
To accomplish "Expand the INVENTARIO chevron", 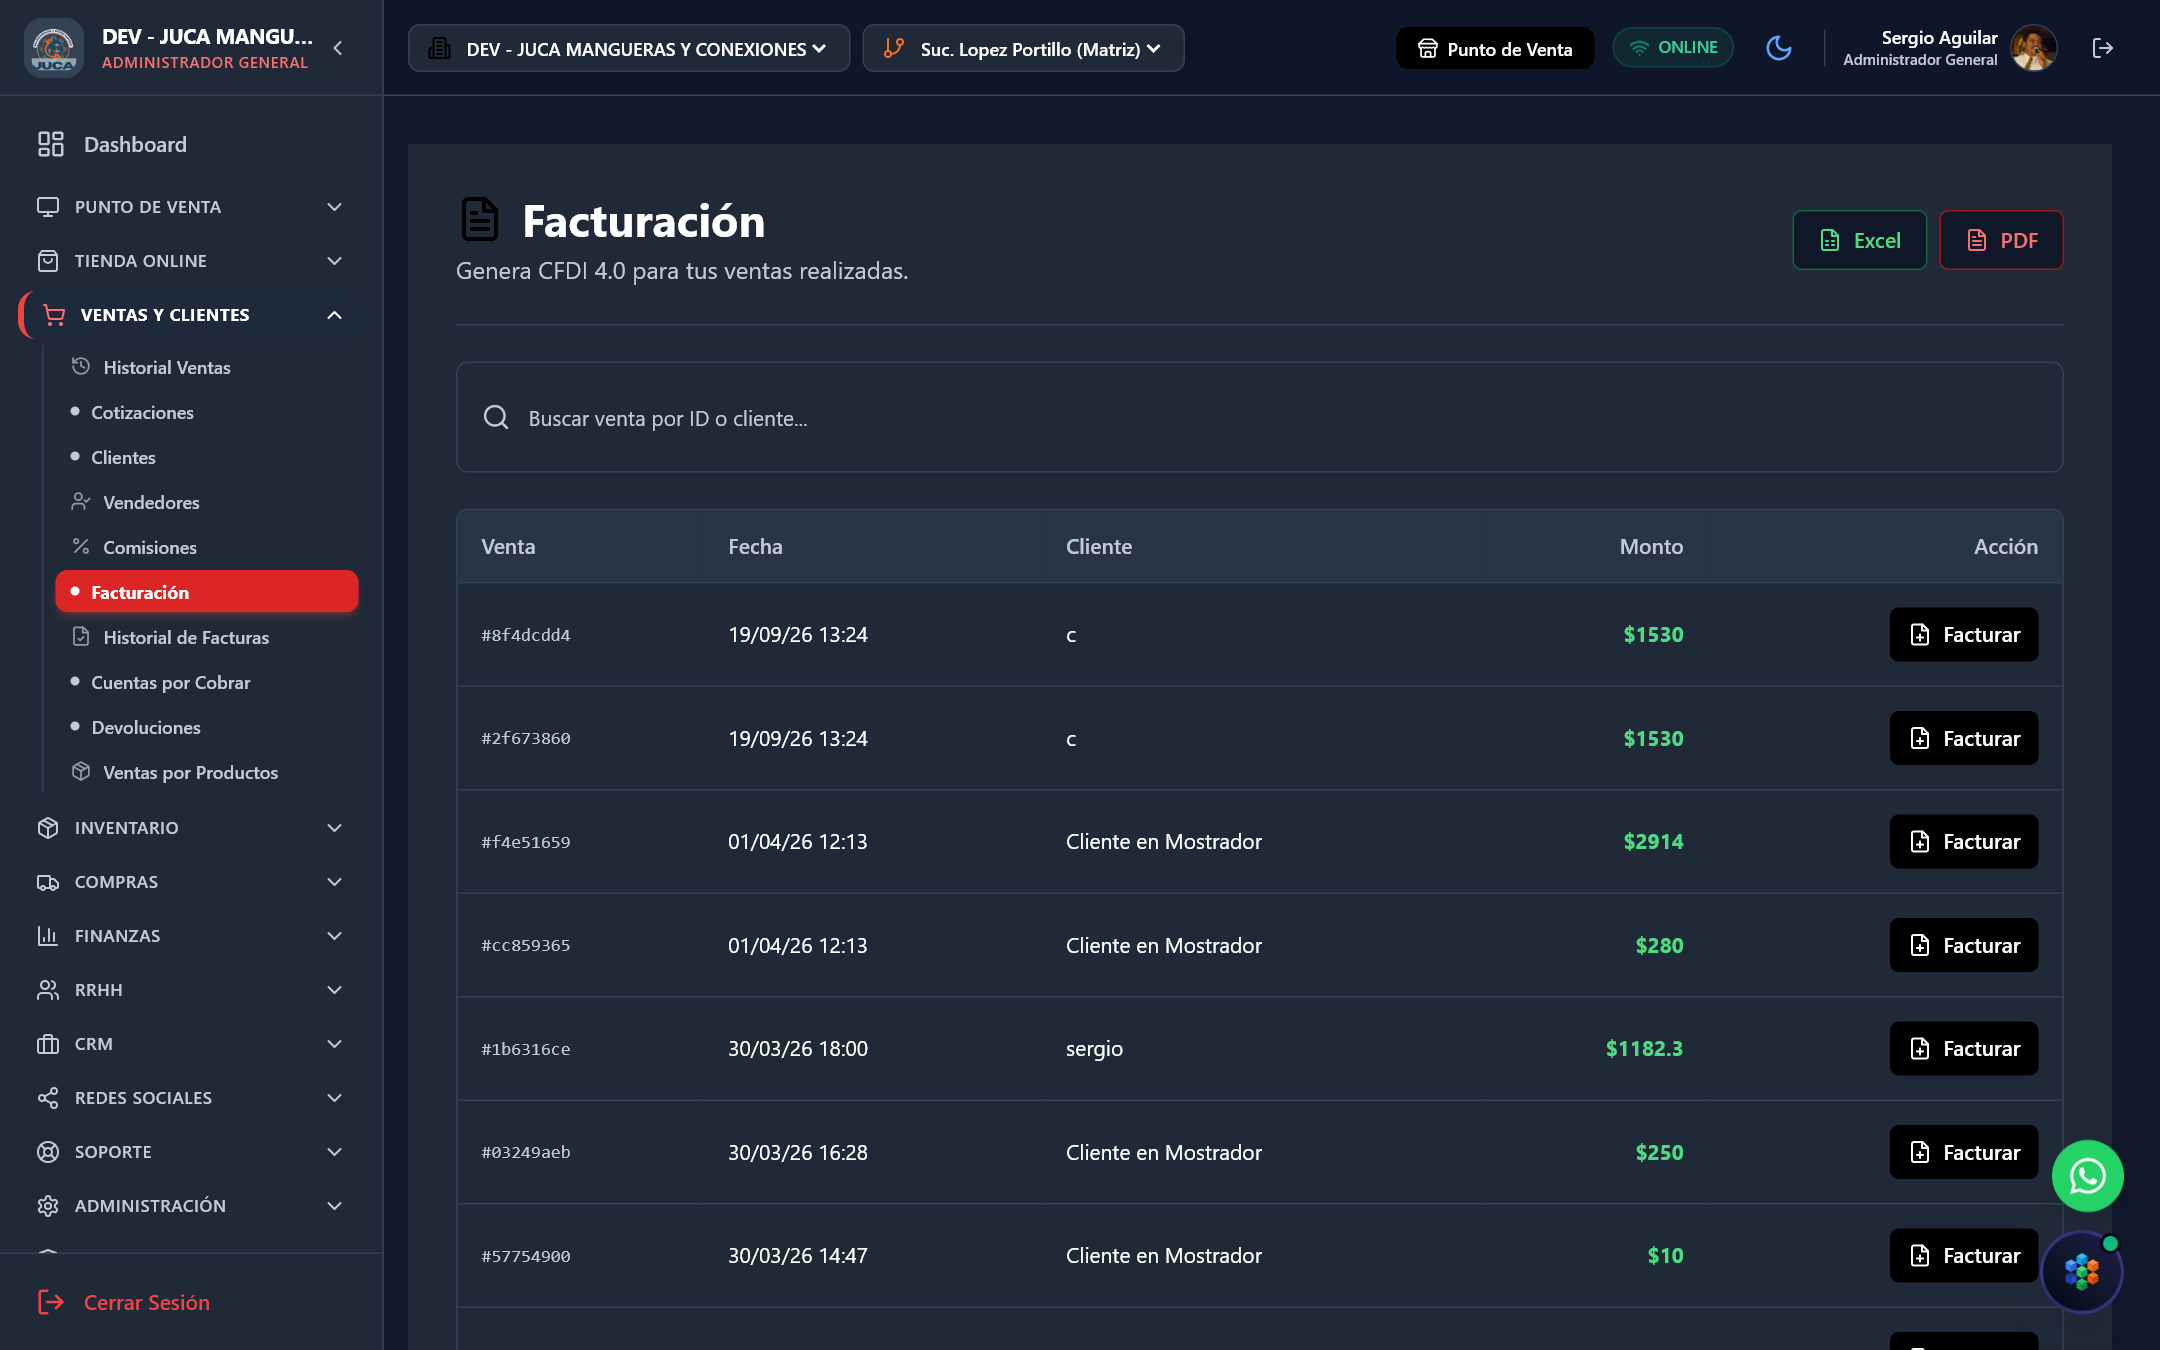I will click(x=334, y=828).
